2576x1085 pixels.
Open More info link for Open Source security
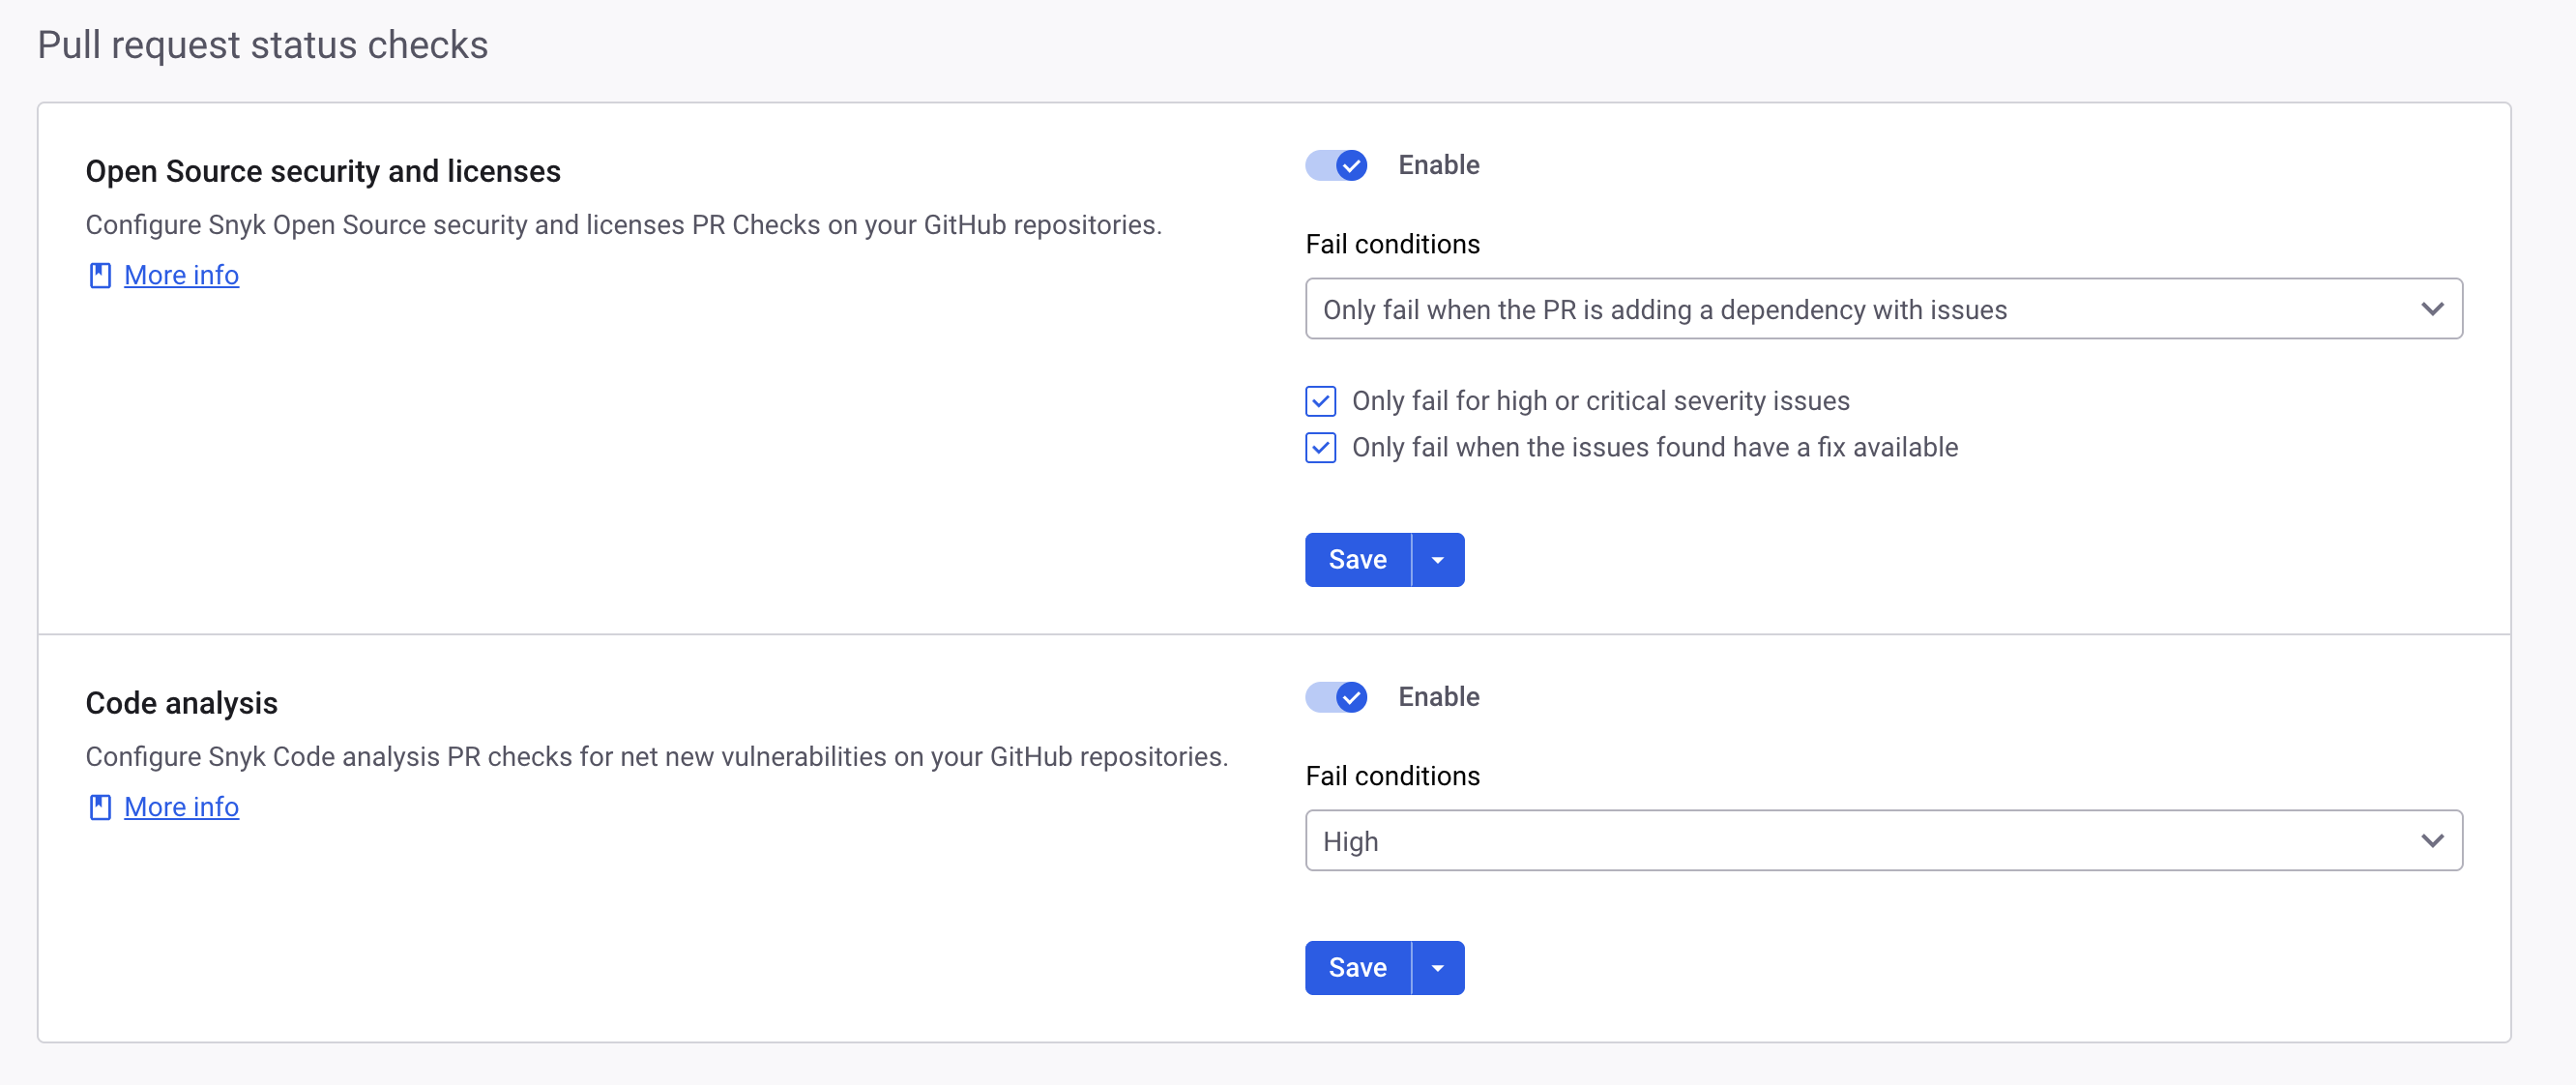pos(181,275)
